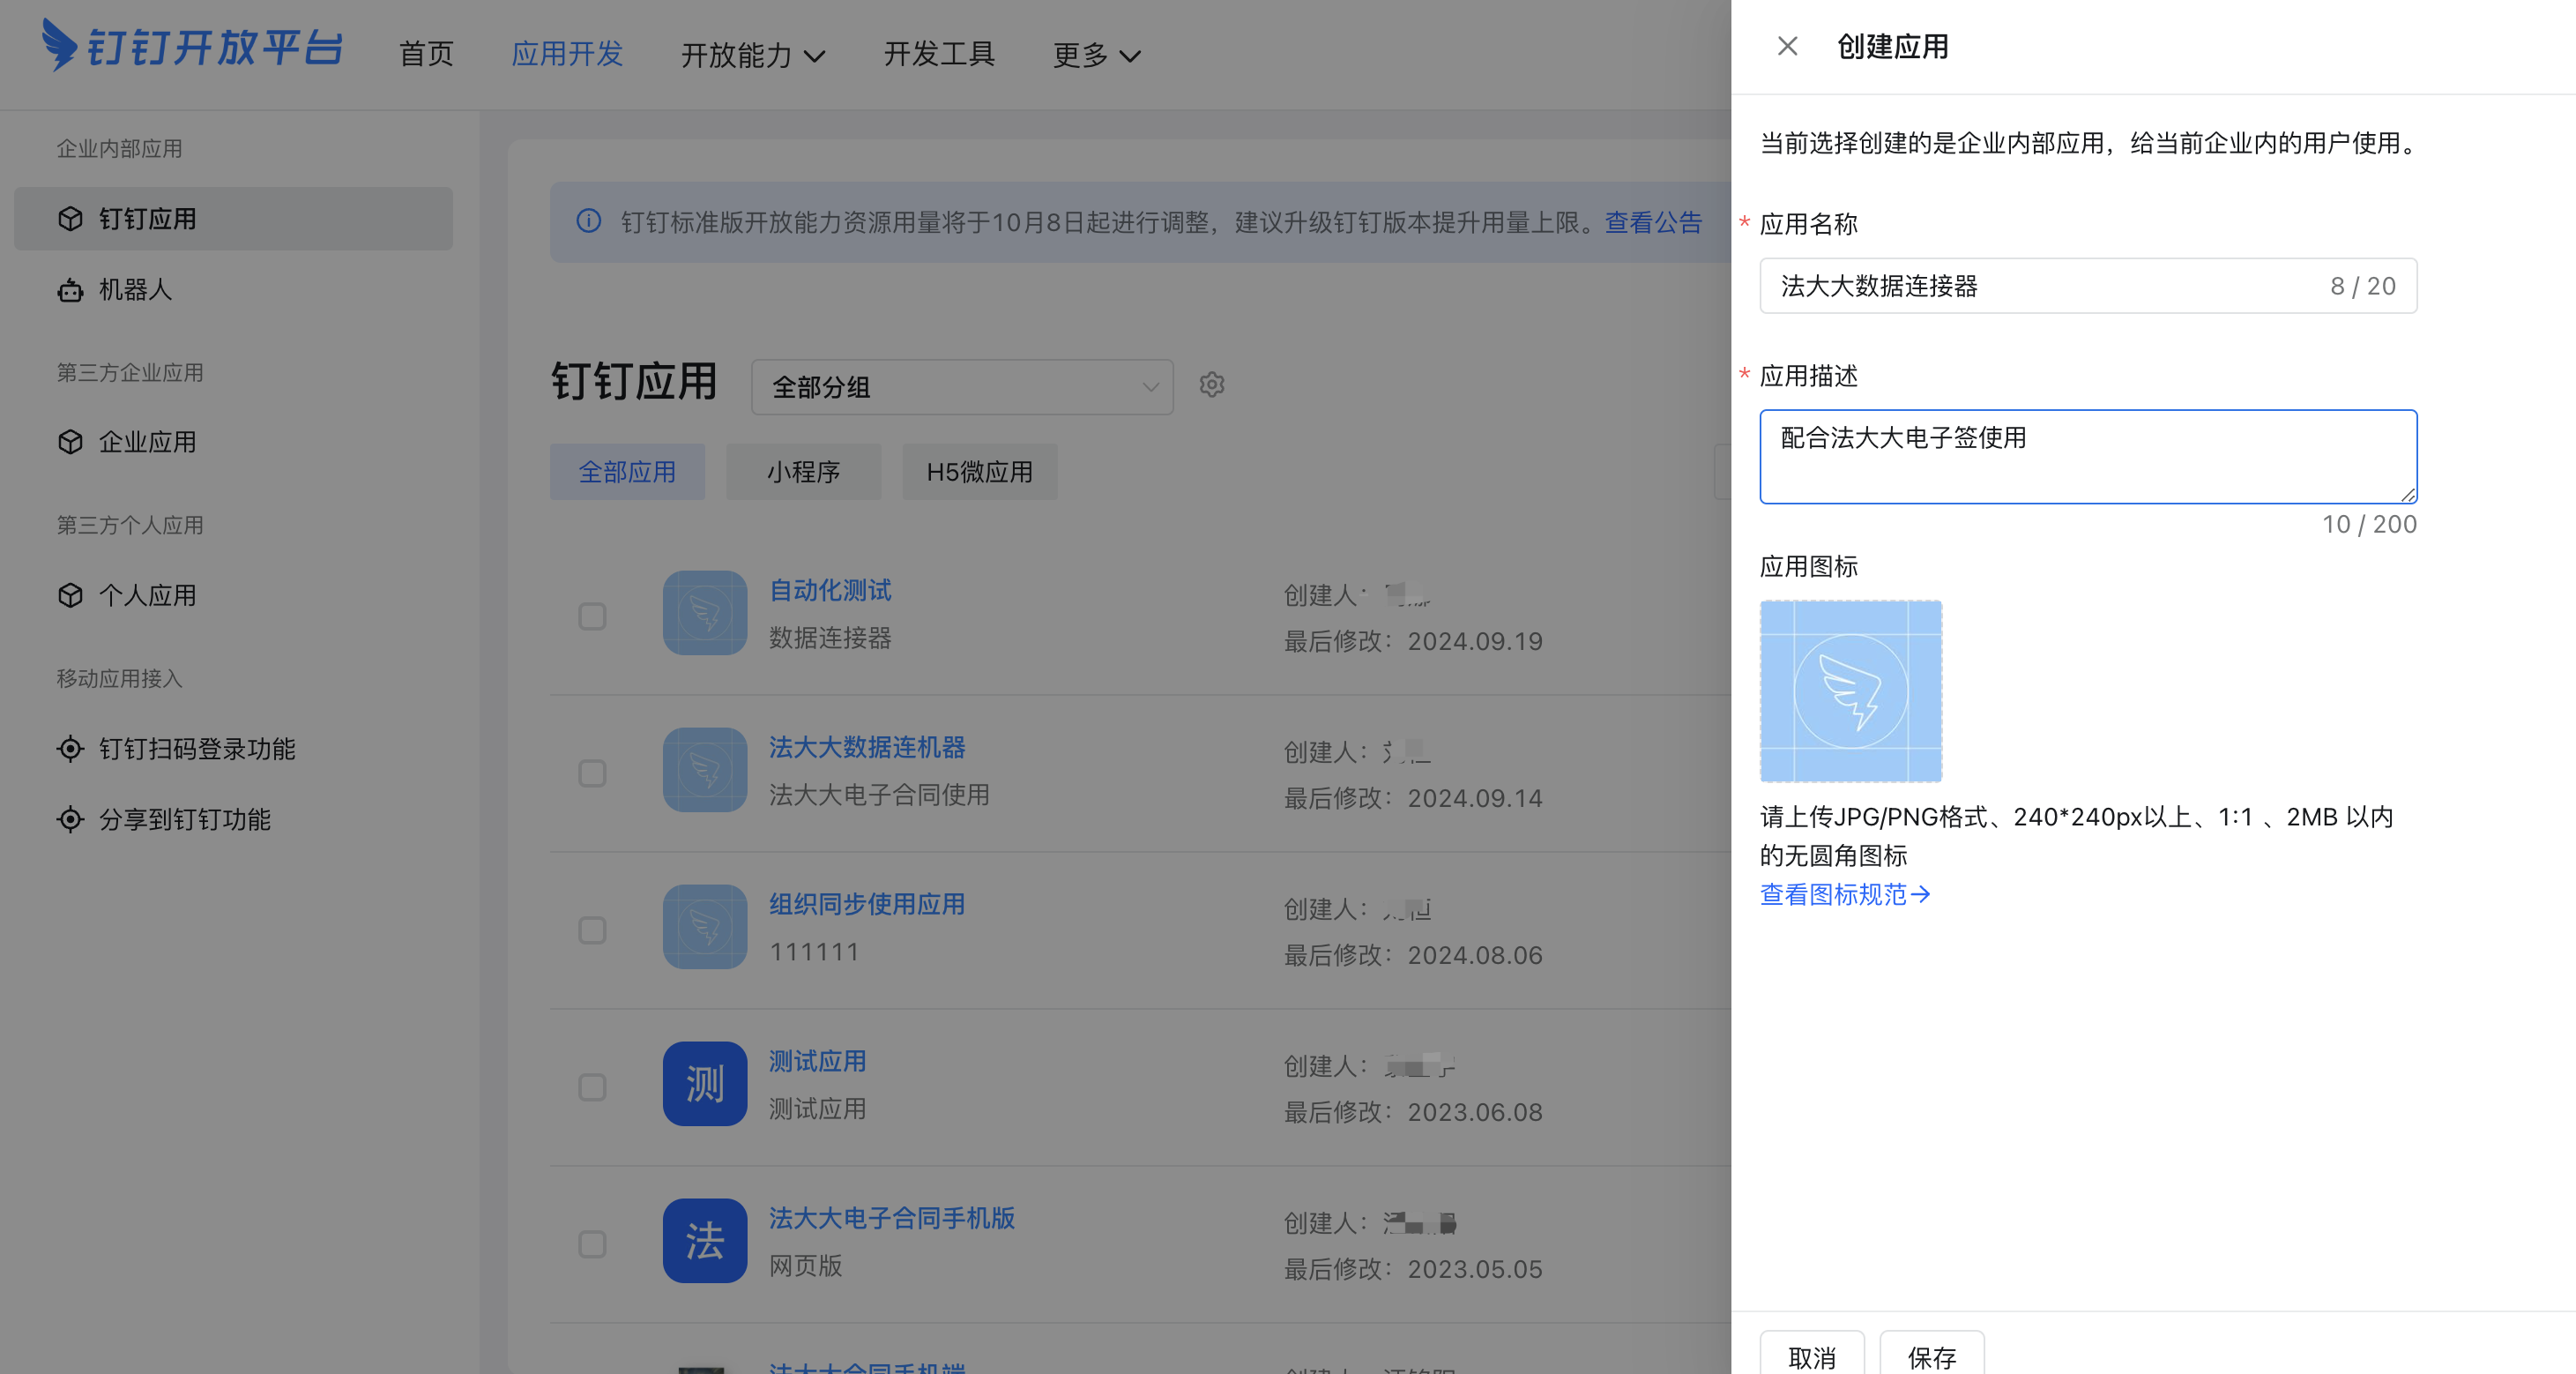The height and width of the screenshot is (1374, 2576).
Task: Click the 数据连接器 description text
Action: click(x=830, y=638)
